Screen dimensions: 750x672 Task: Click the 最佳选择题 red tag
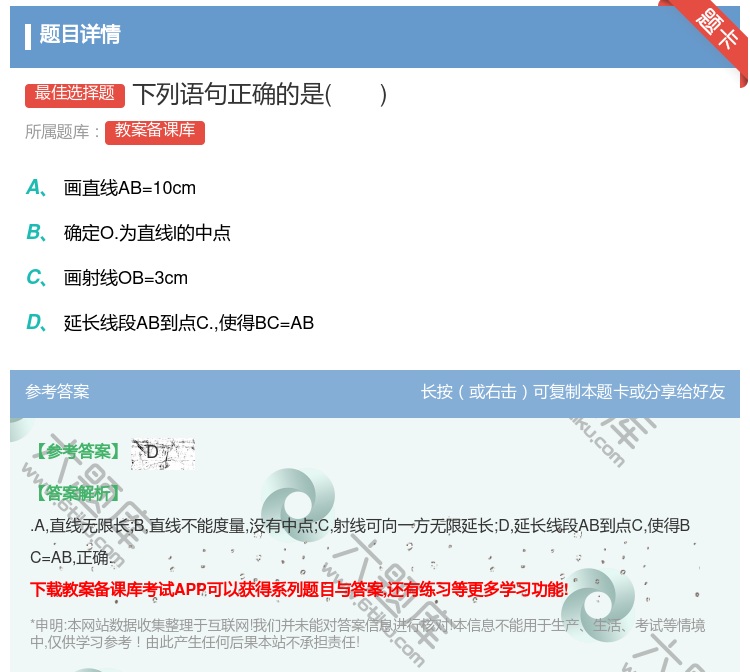point(75,95)
